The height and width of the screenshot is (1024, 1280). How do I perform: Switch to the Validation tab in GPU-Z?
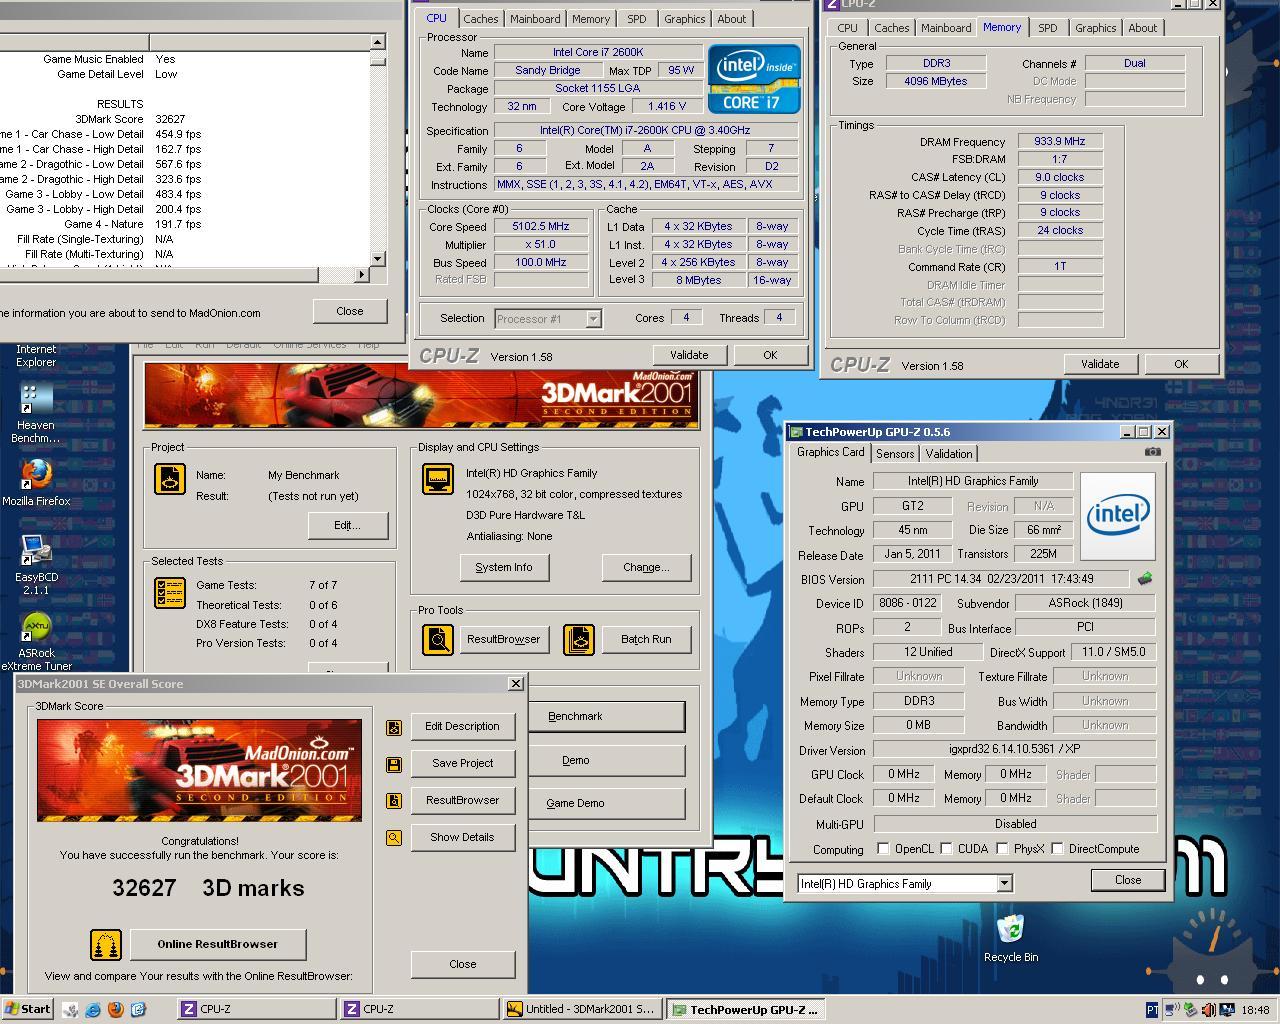point(948,454)
